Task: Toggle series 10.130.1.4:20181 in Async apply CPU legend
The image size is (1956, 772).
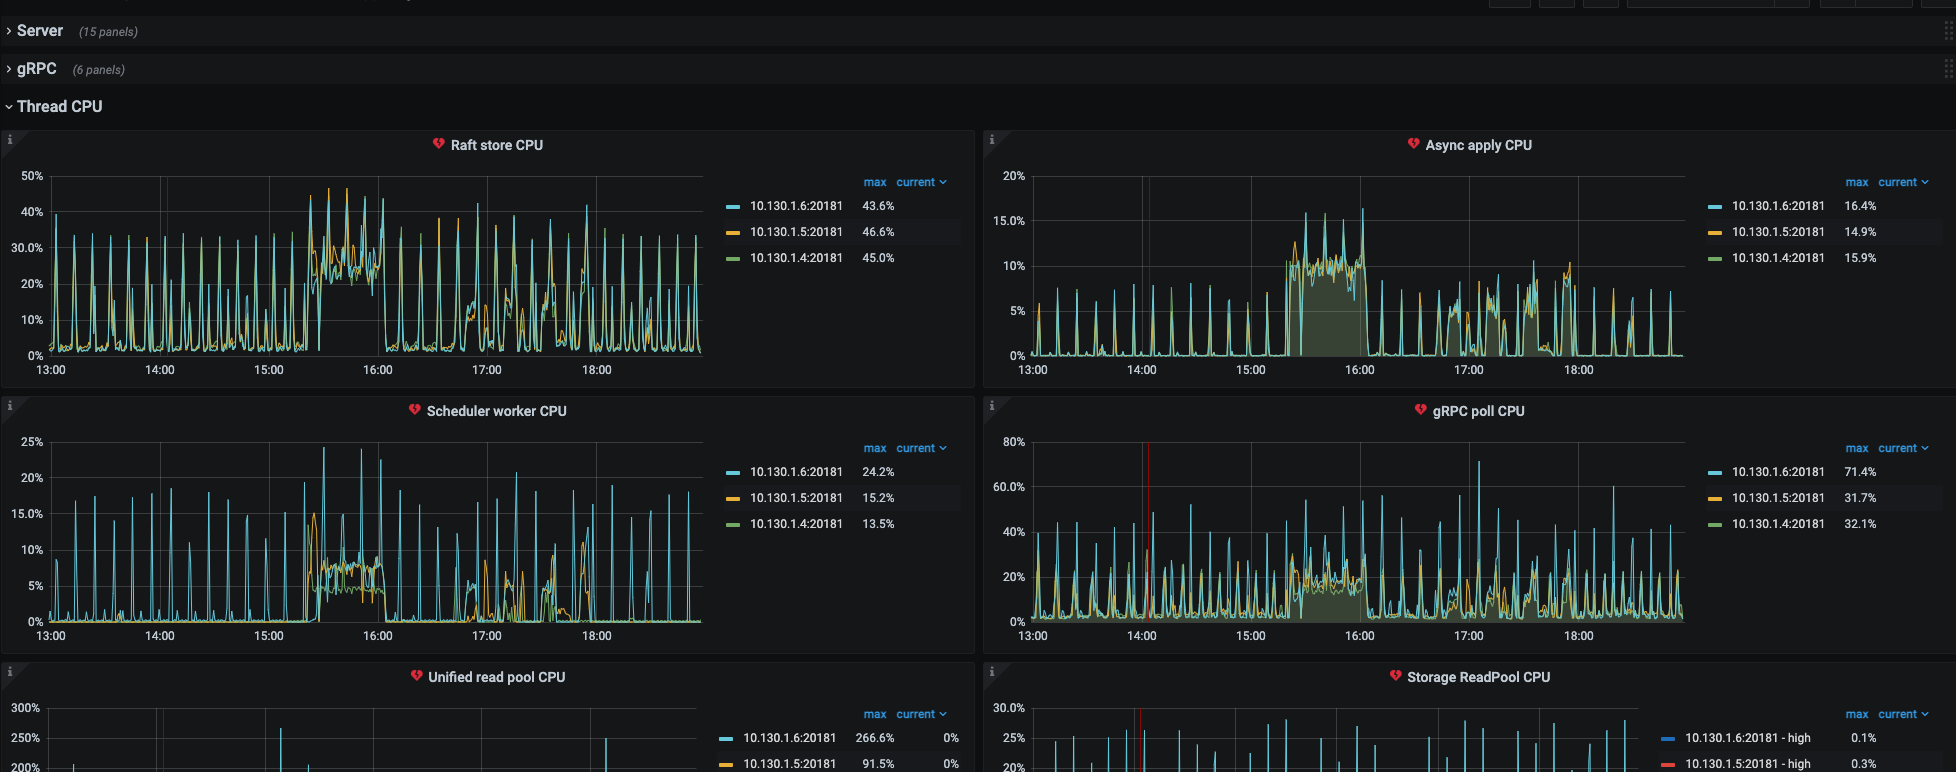Action: (1778, 258)
